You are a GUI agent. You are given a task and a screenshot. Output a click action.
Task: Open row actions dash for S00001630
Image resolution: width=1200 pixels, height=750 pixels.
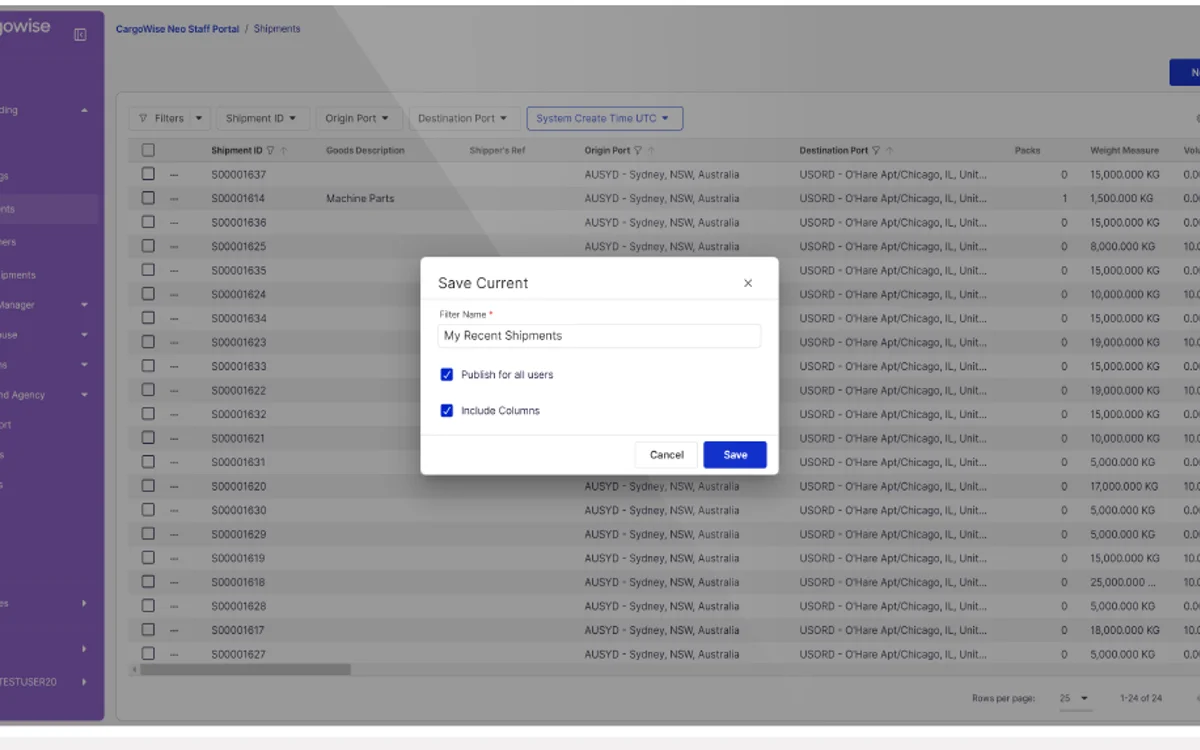(x=174, y=511)
